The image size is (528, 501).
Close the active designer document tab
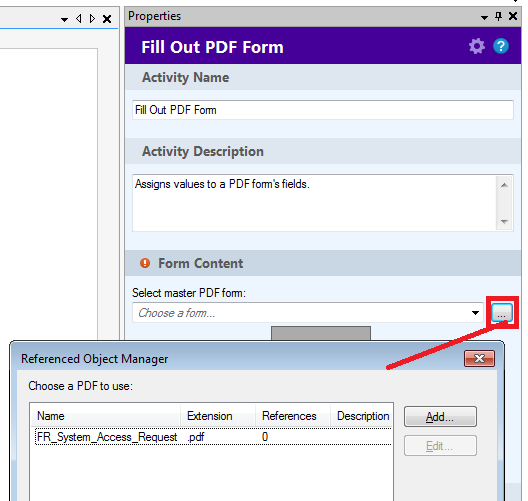tap(107, 19)
